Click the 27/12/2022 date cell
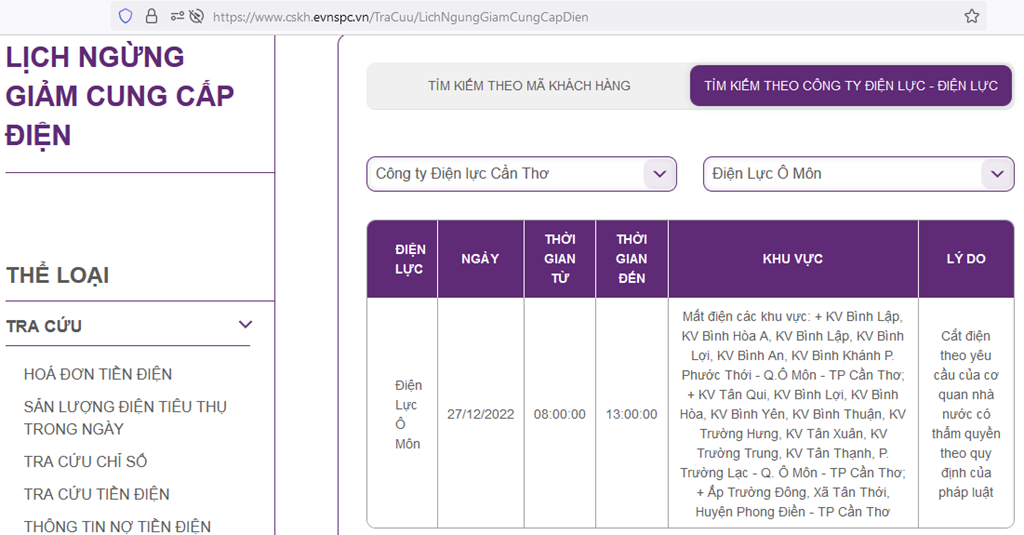Viewport: 1024px width, 535px height. click(480, 414)
